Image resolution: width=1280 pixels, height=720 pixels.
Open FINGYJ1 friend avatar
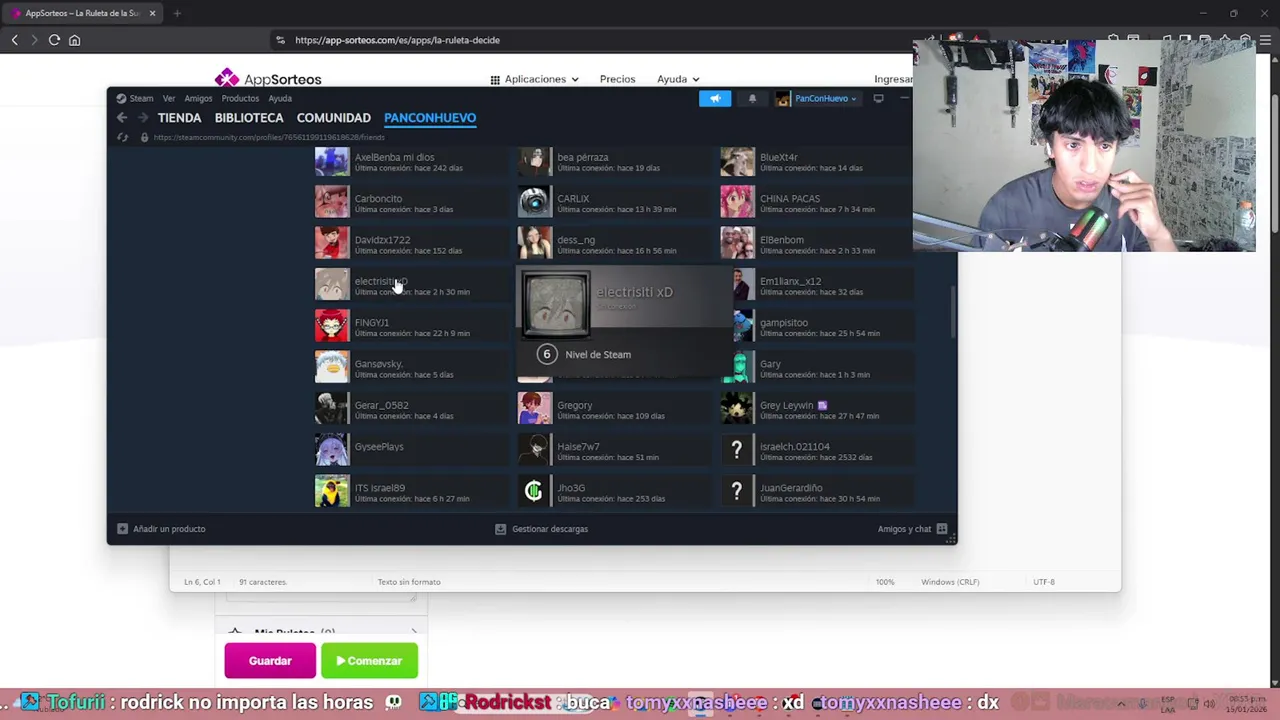tap(332, 326)
